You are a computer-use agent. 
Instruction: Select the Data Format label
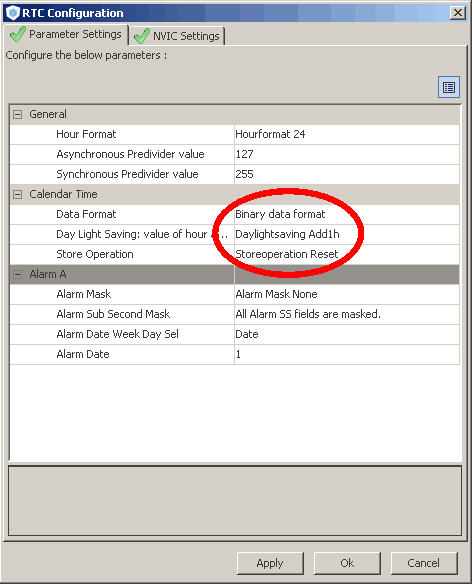[x=86, y=214]
